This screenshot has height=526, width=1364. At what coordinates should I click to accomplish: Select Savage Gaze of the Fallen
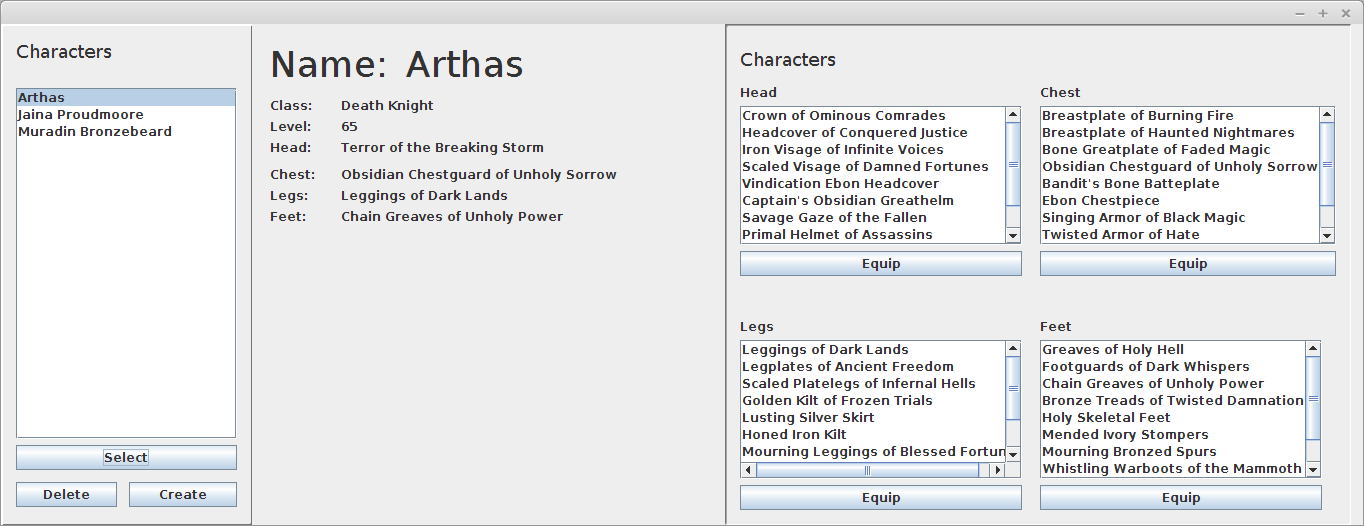873,217
